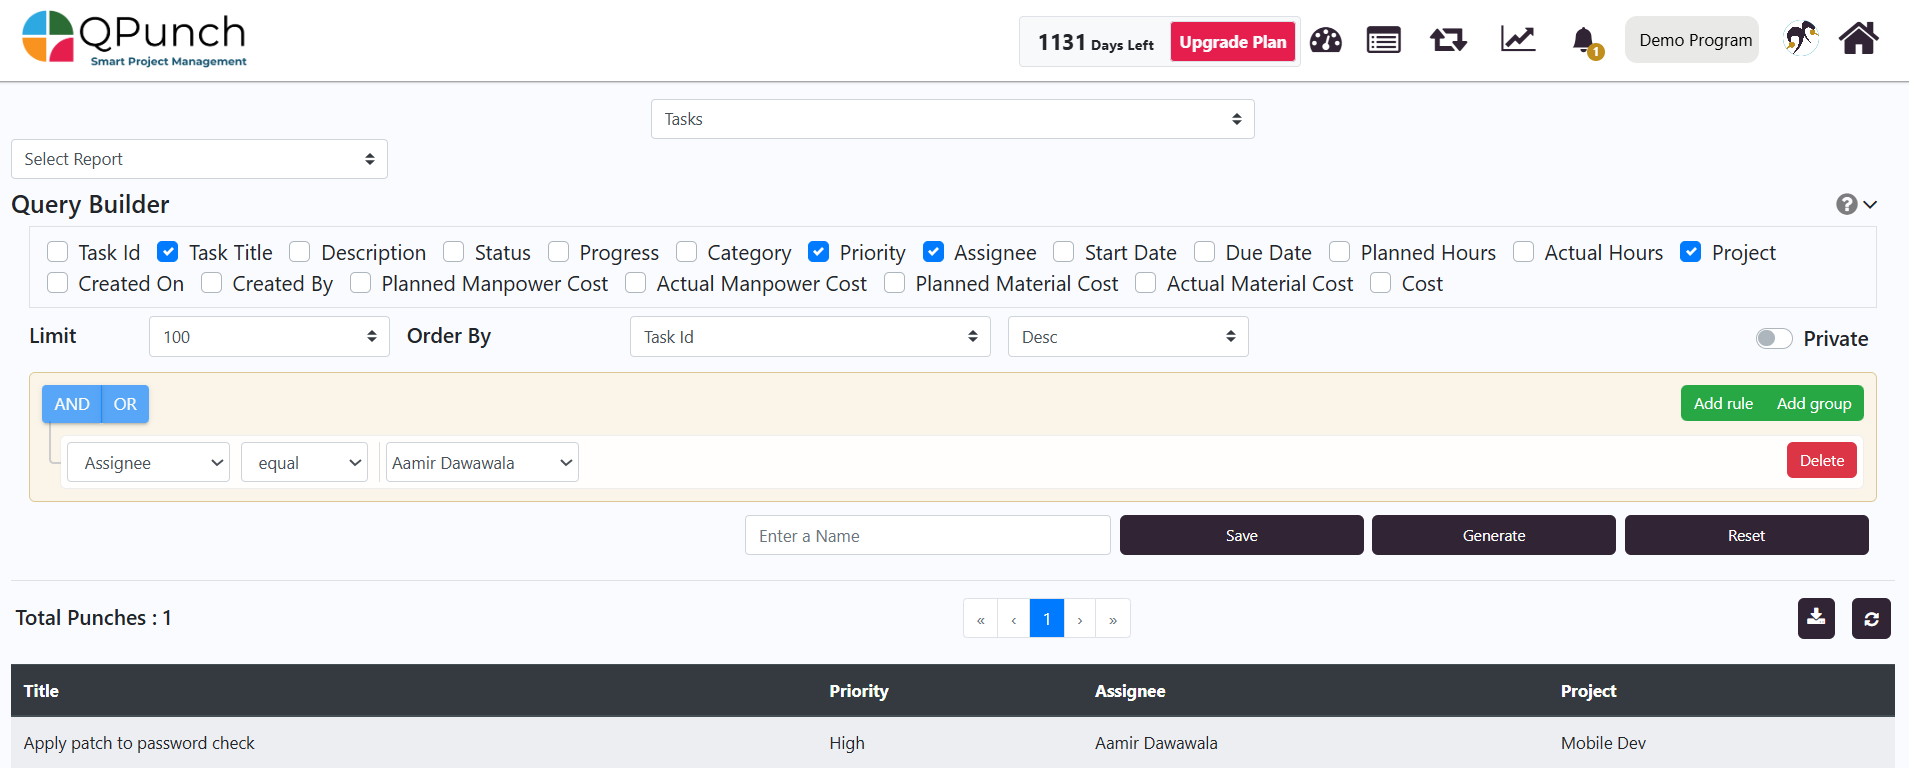Open the Select Report dropdown
The height and width of the screenshot is (772, 1909).
(199, 159)
